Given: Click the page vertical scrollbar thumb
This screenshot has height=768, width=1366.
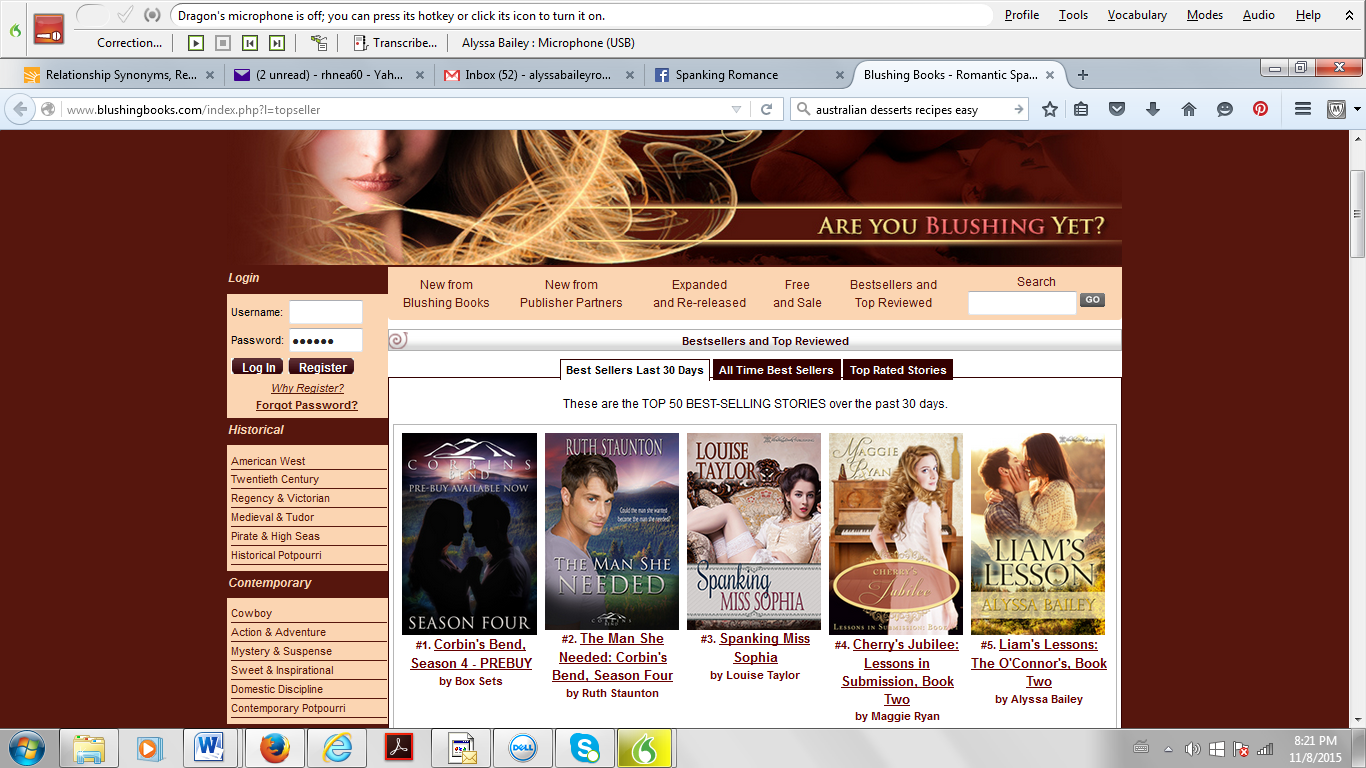Looking at the screenshot, I should (1357, 214).
